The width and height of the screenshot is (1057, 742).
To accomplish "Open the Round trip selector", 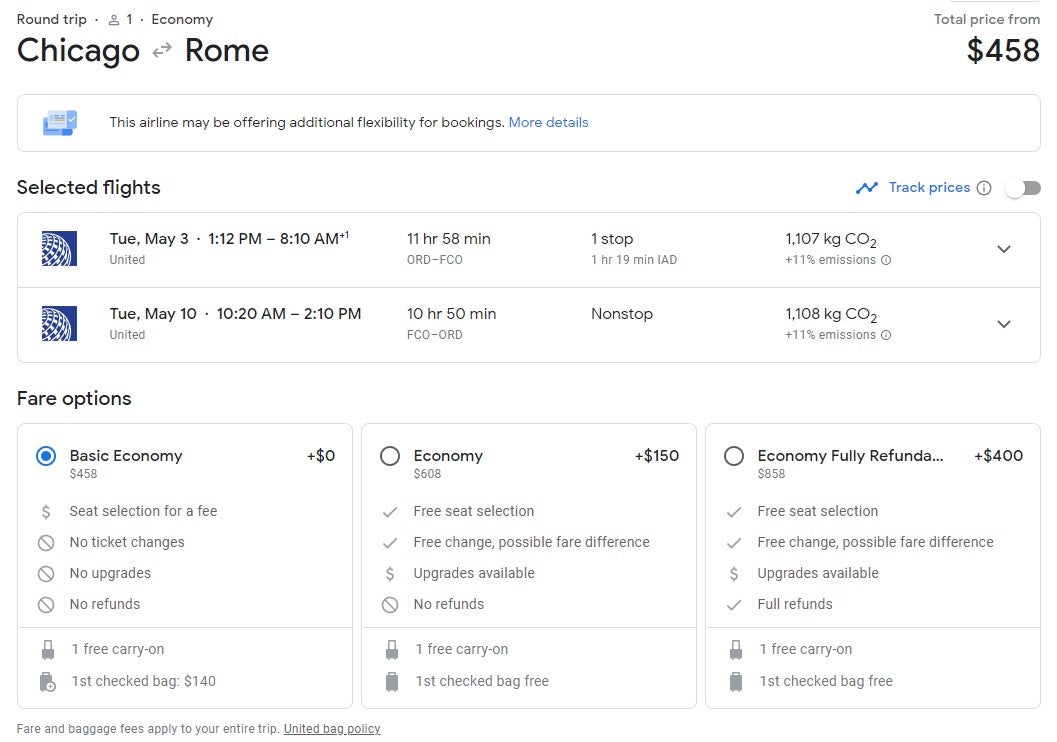I will click(x=52, y=19).
